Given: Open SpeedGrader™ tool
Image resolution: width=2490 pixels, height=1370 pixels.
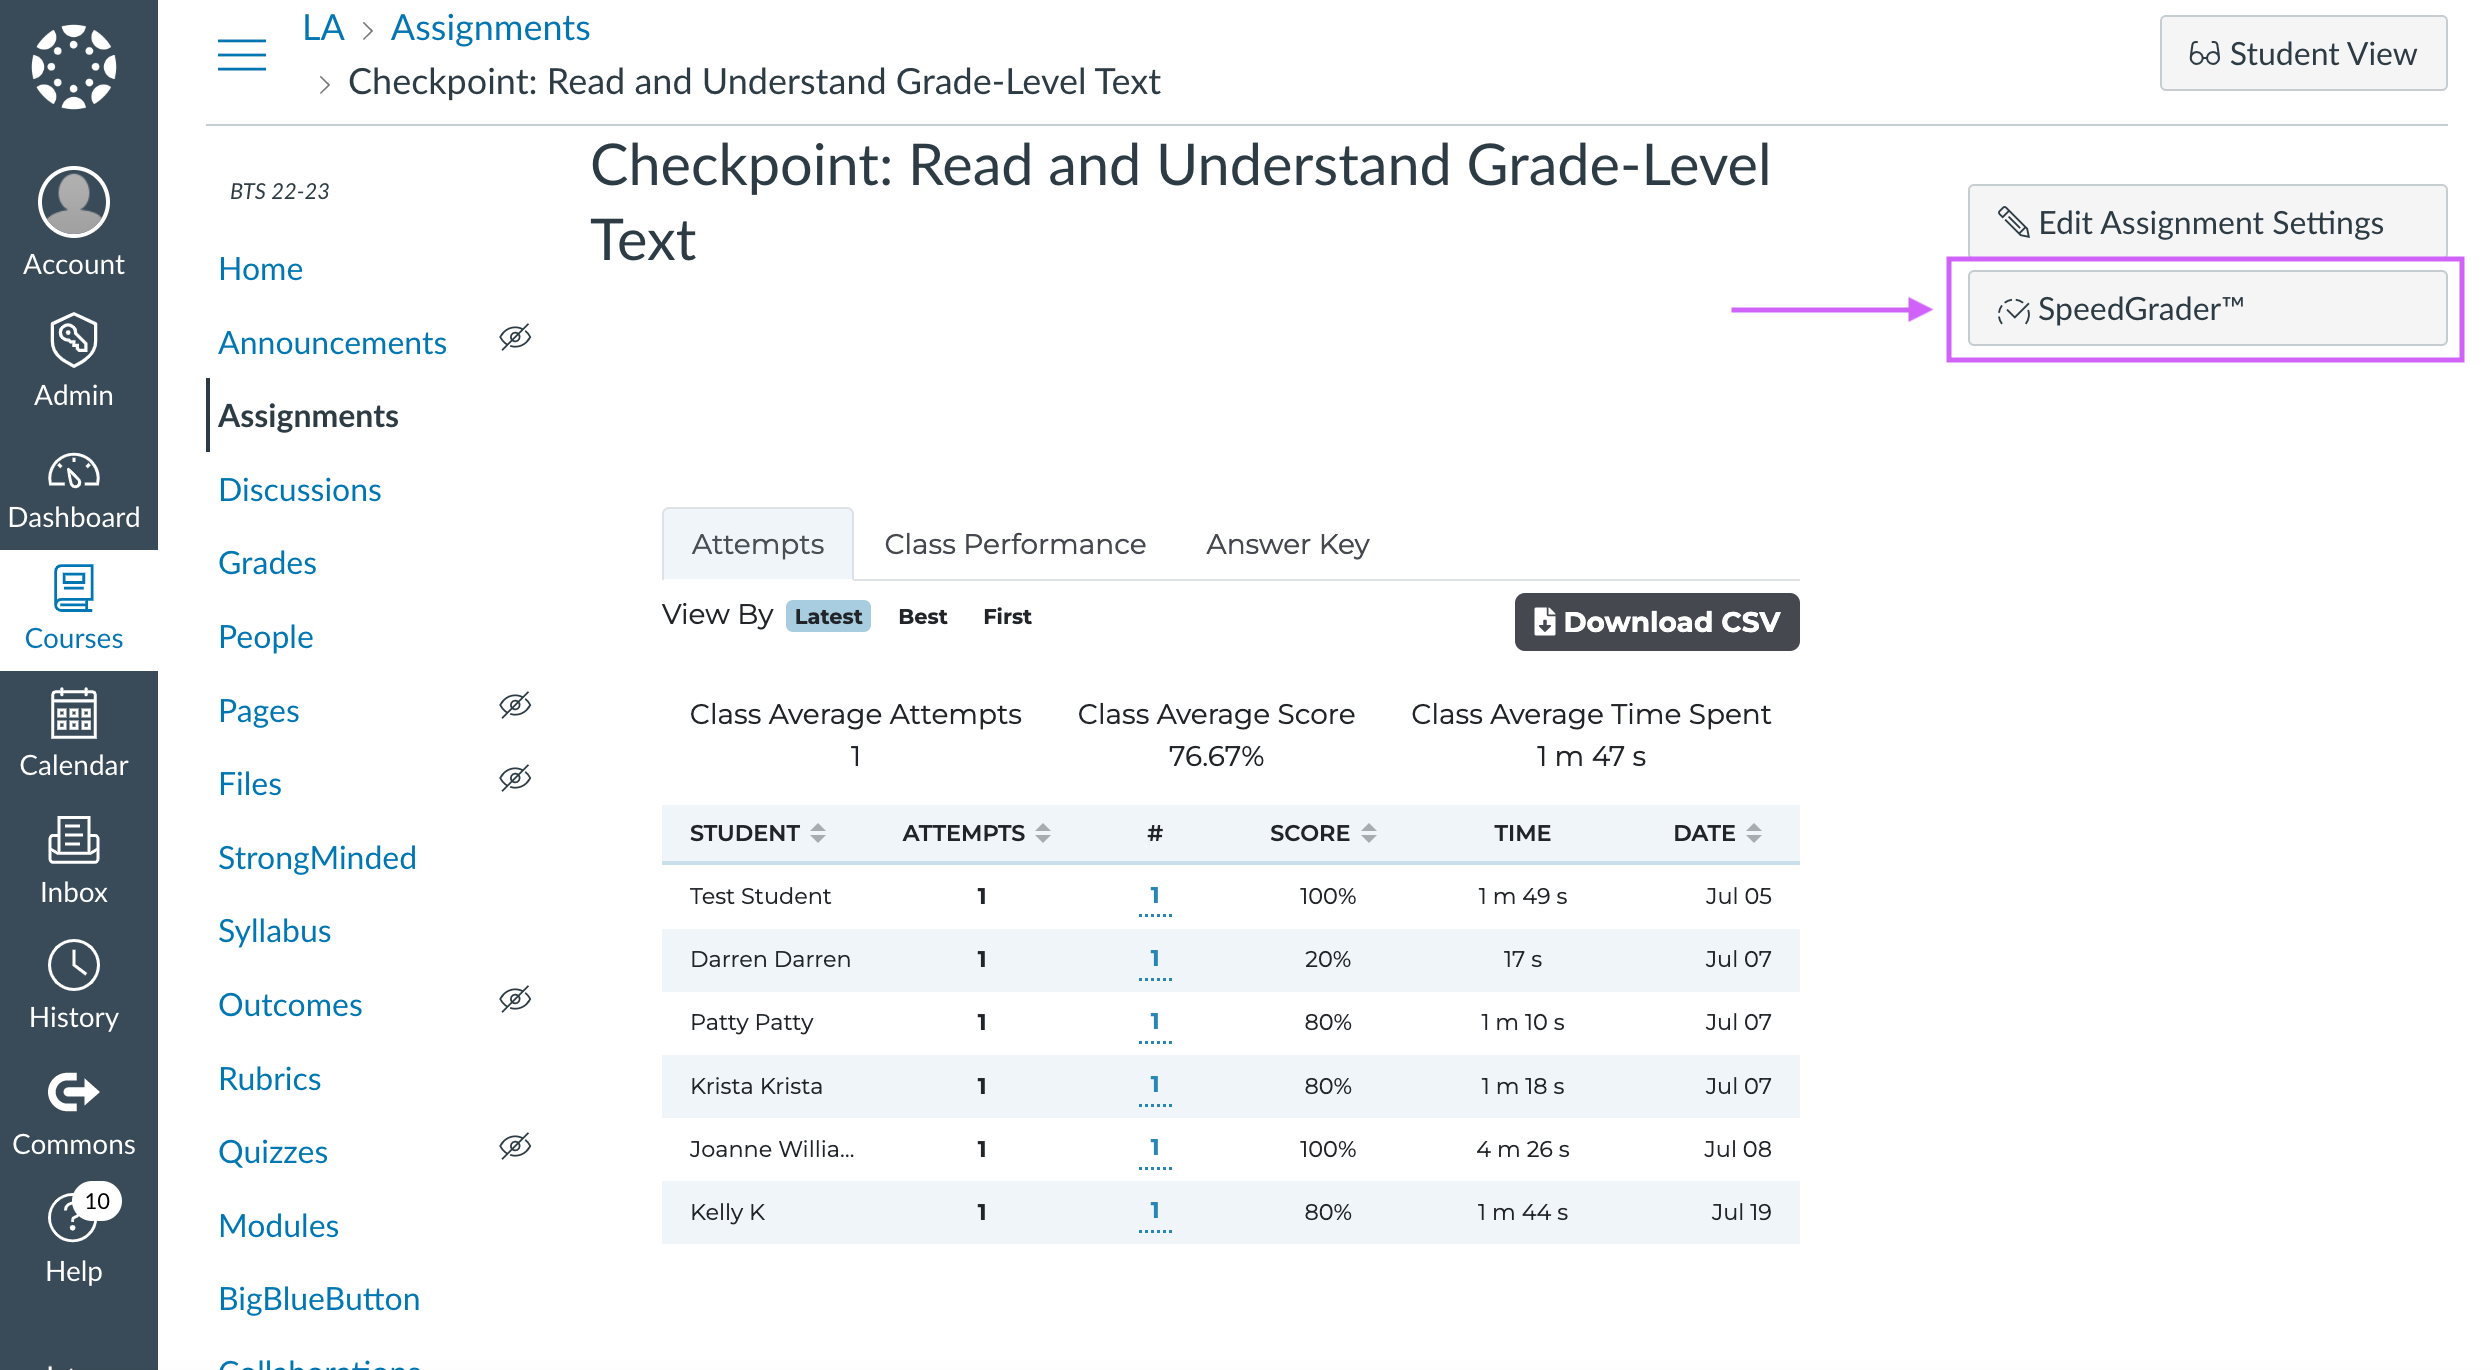Looking at the screenshot, I should point(2207,307).
